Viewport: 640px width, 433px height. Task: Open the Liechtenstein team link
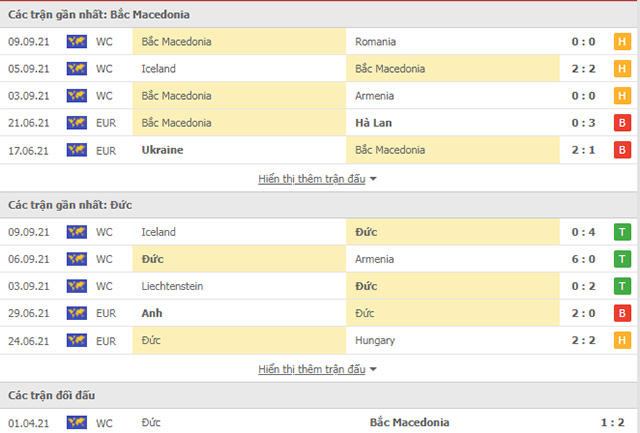pyautogui.click(x=173, y=286)
